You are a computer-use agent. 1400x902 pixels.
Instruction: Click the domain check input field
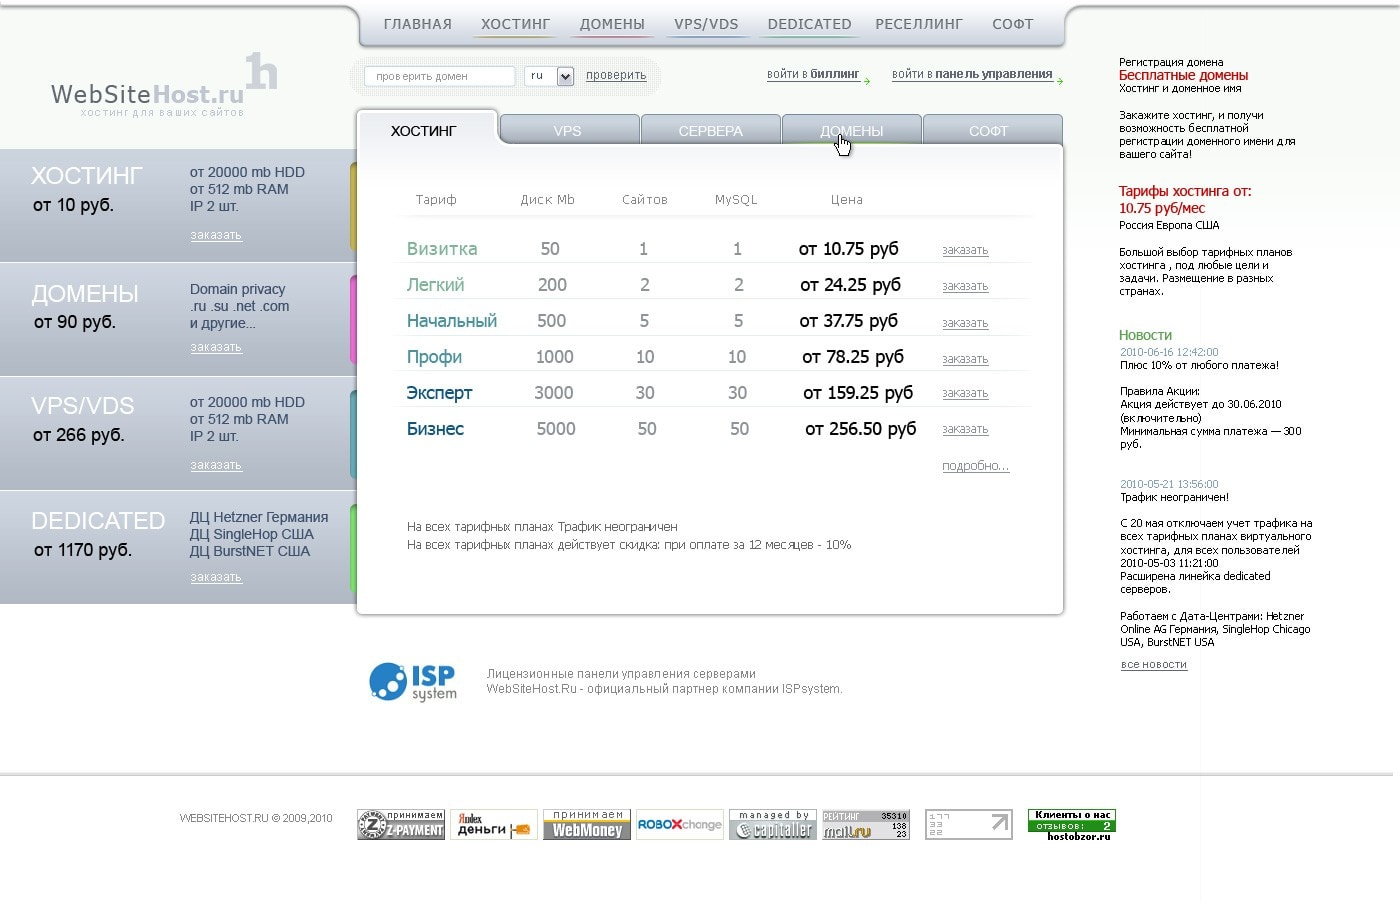pos(438,76)
